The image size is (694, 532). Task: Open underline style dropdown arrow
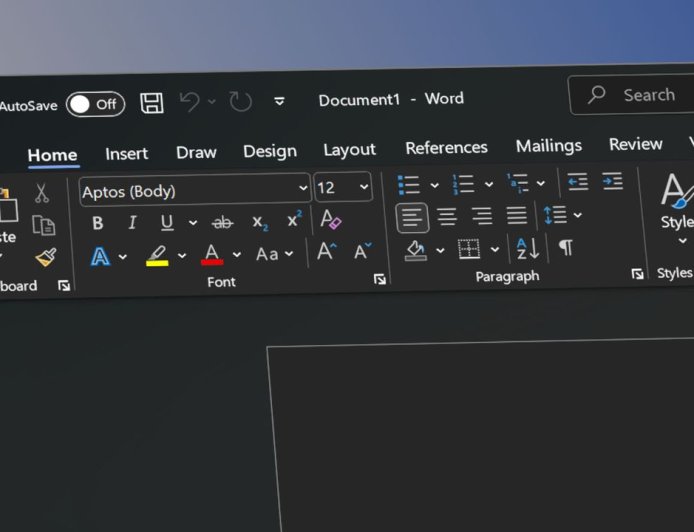tap(193, 222)
